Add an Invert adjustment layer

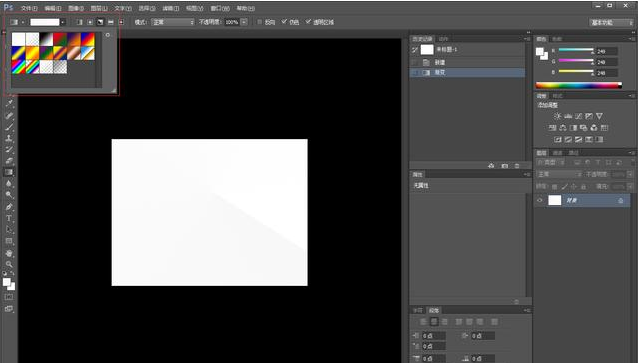point(557,140)
